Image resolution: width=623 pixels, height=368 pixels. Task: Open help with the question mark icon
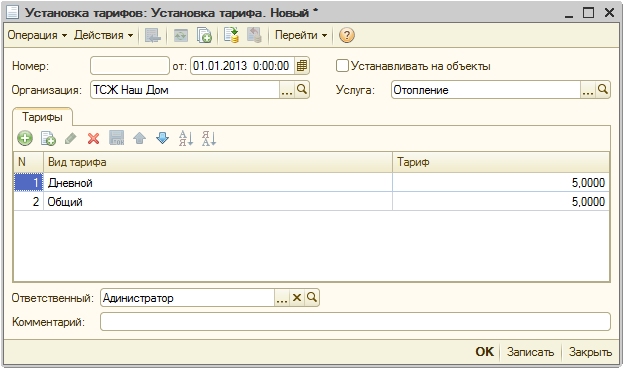pyautogui.click(x=346, y=35)
